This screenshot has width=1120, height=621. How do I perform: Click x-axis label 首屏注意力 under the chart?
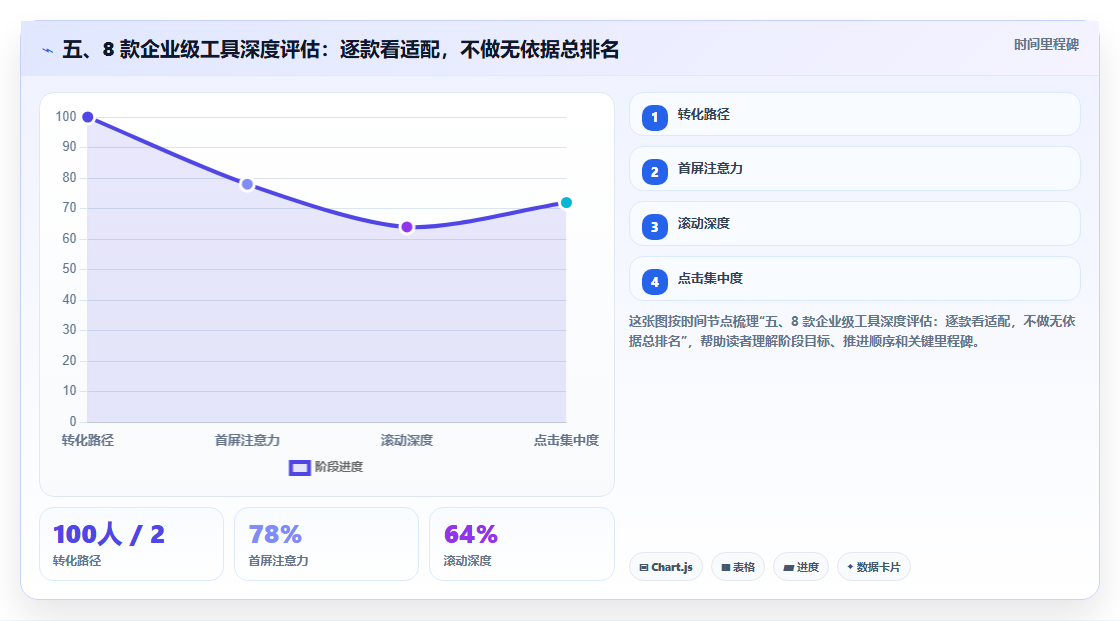pyautogui.click(x=247, y=440)
